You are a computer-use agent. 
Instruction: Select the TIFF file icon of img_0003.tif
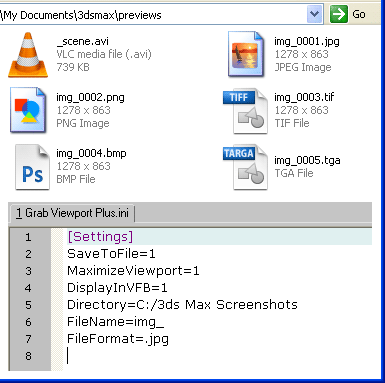[x=245, y=112]
